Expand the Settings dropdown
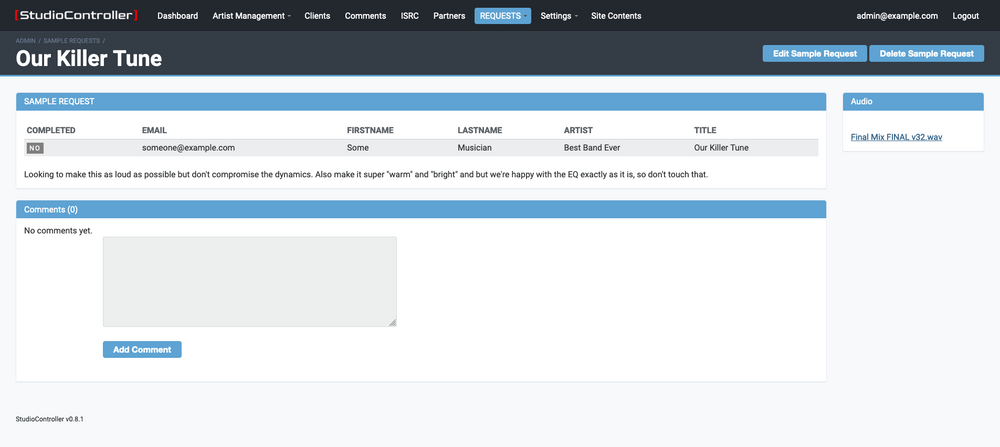1000x447 pixels. (x=559, y=16)
